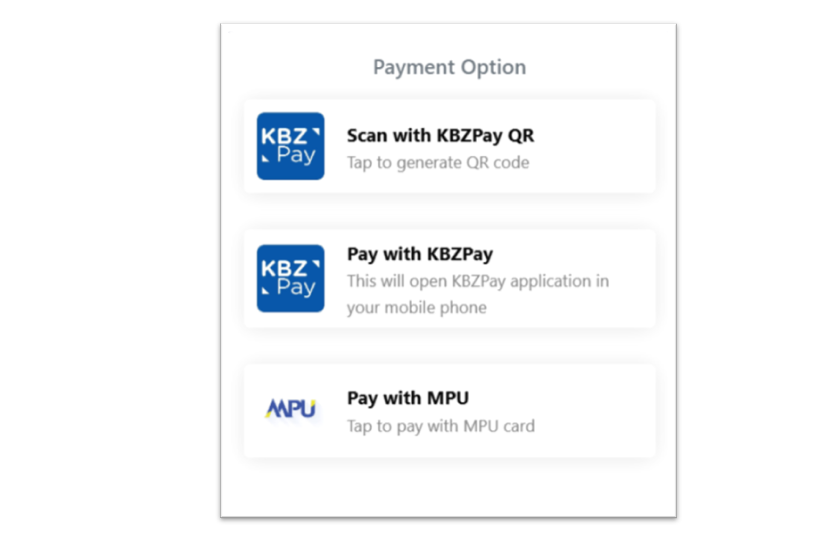Choose the Pay with KBZPay title

click(420, 254)
